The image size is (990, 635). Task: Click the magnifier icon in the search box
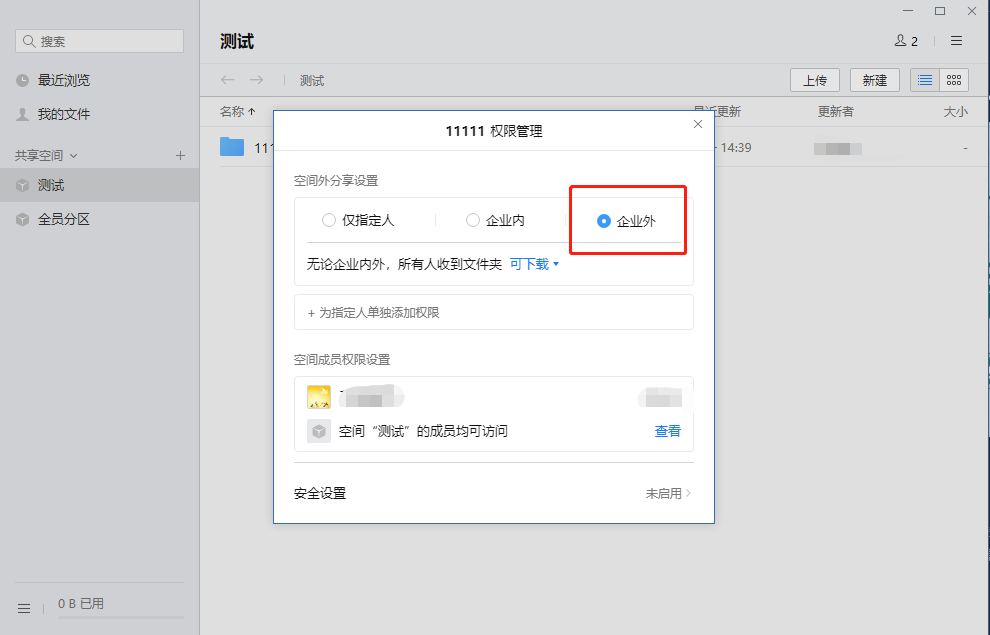tap(28, 41)
